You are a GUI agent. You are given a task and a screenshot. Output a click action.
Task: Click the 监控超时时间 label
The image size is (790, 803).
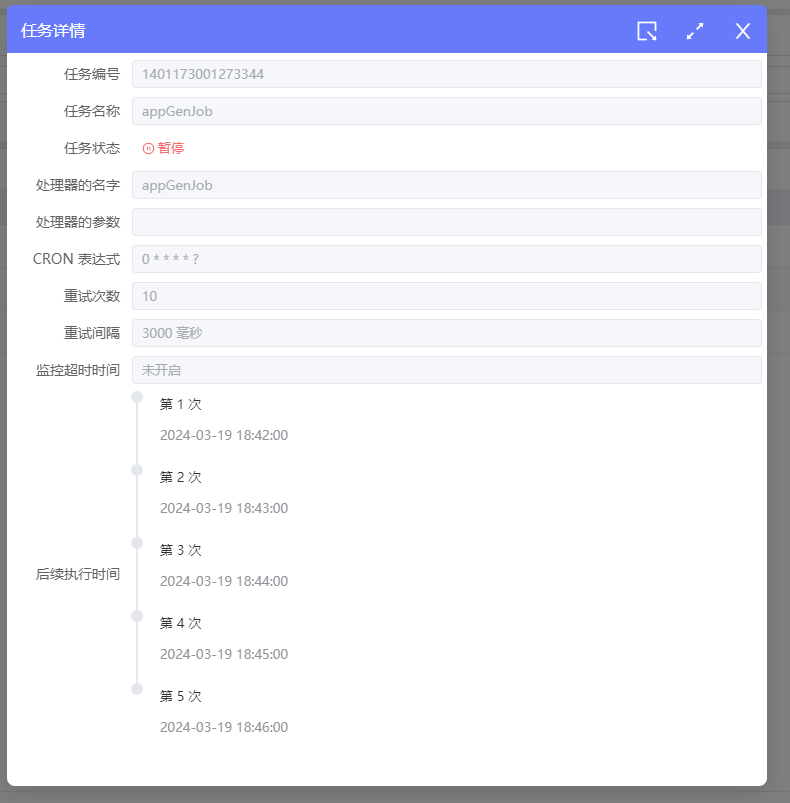point(78,370)
